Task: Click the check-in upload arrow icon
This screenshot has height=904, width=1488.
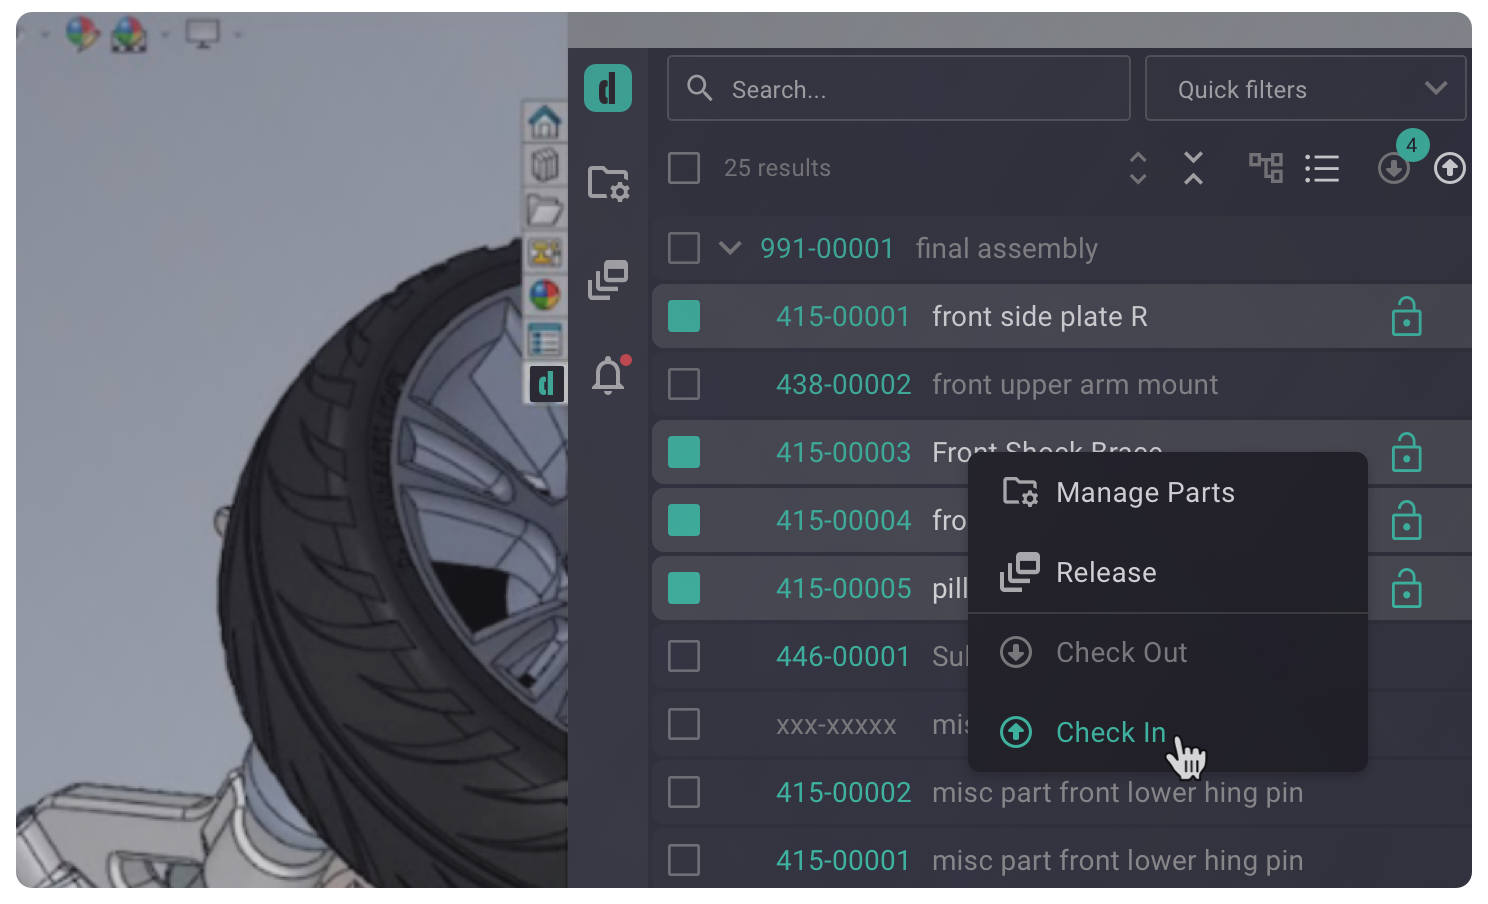Action: pos(1449,168)
